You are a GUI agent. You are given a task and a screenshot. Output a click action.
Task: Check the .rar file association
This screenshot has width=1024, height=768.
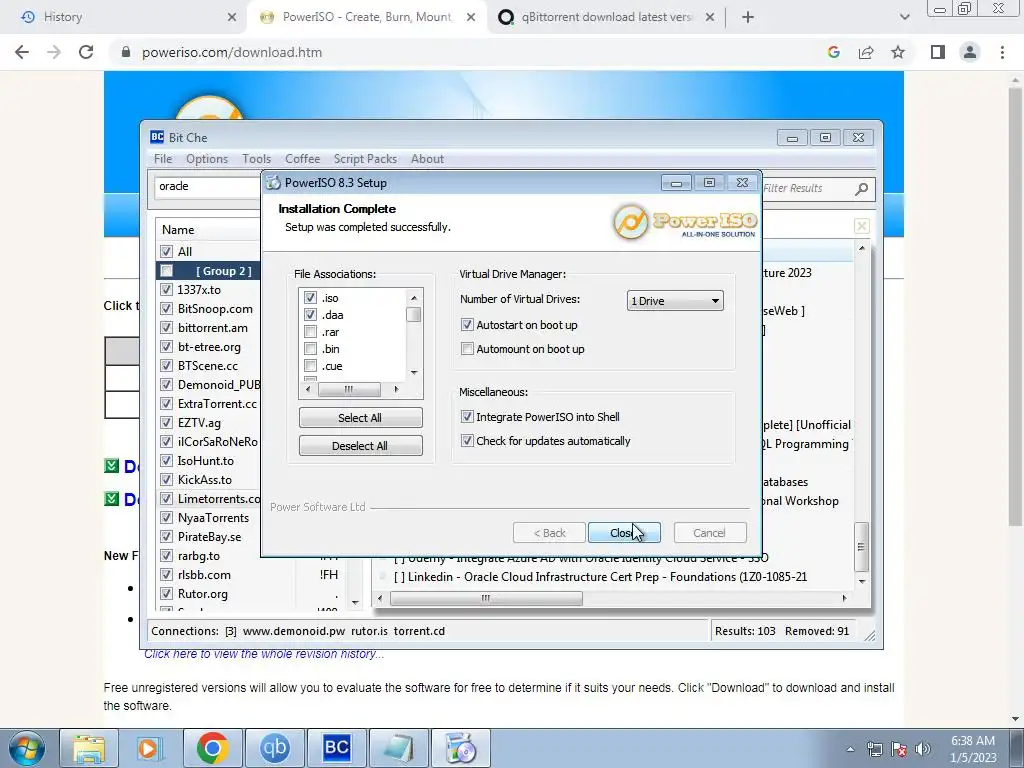tap(310, 332)
